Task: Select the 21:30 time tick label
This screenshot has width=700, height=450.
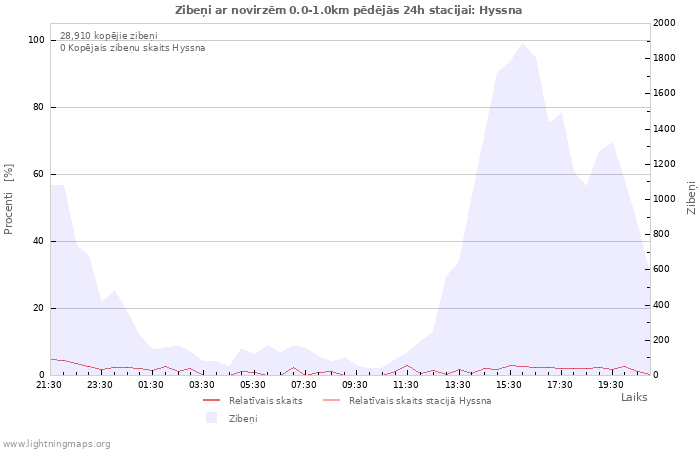Action: [49, 384]
